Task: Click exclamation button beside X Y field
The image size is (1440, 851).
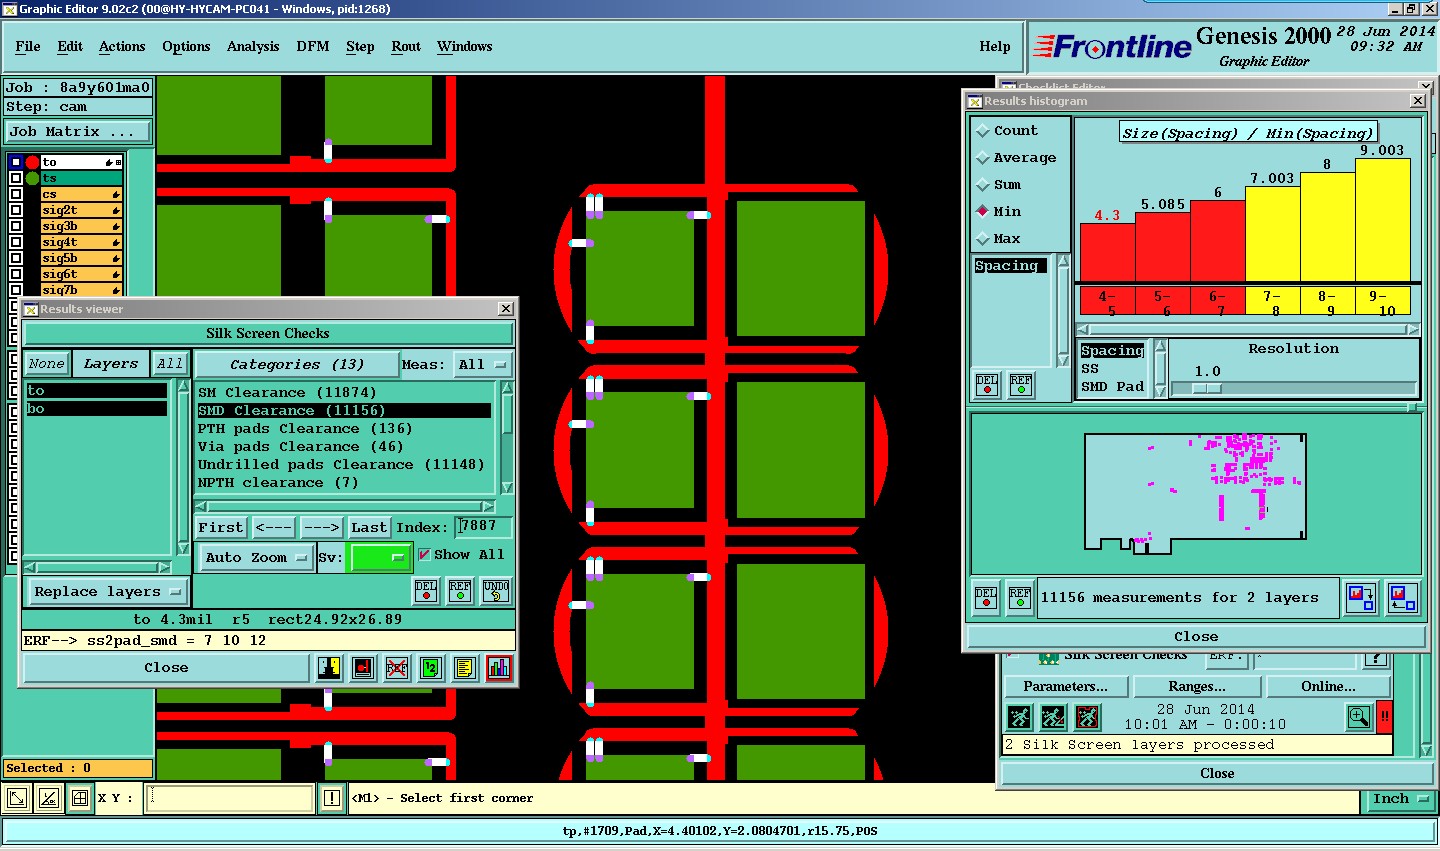Action: 332,798
